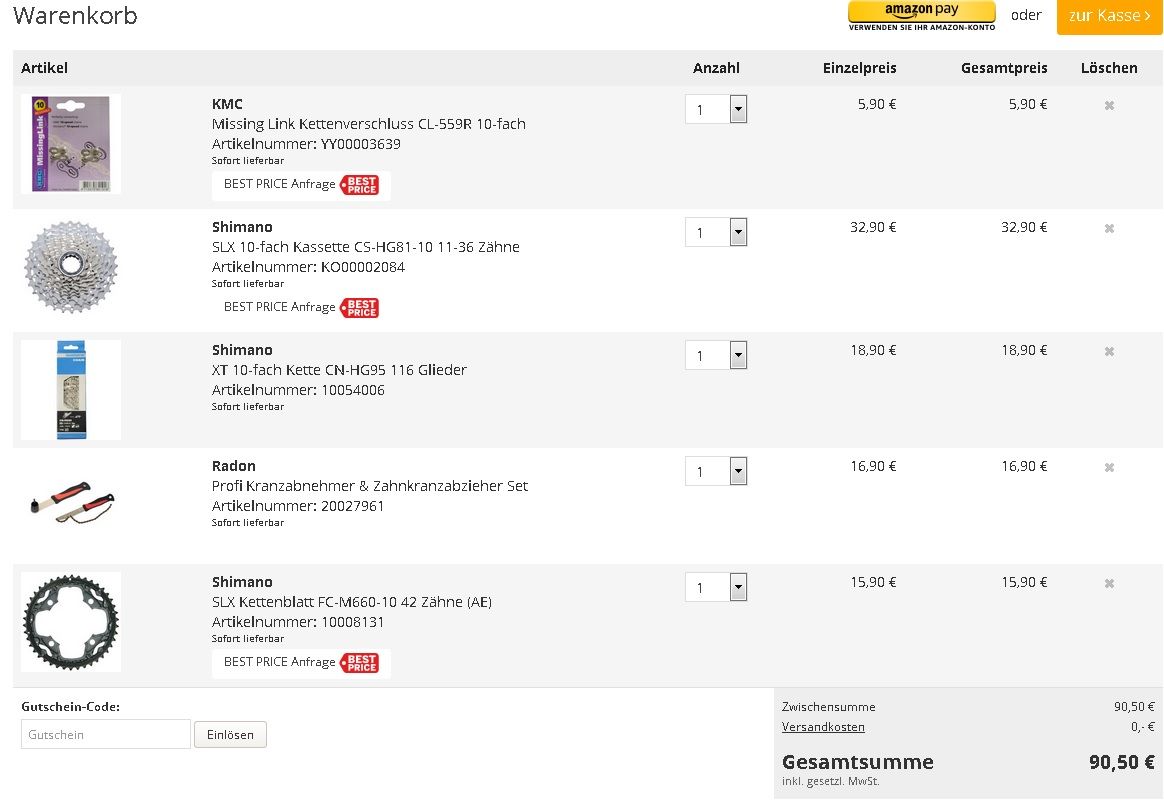The image size is (1164, 804).
Task: Delete the Shimano SLX Kassette item
Action: [x=1109, y=228]
